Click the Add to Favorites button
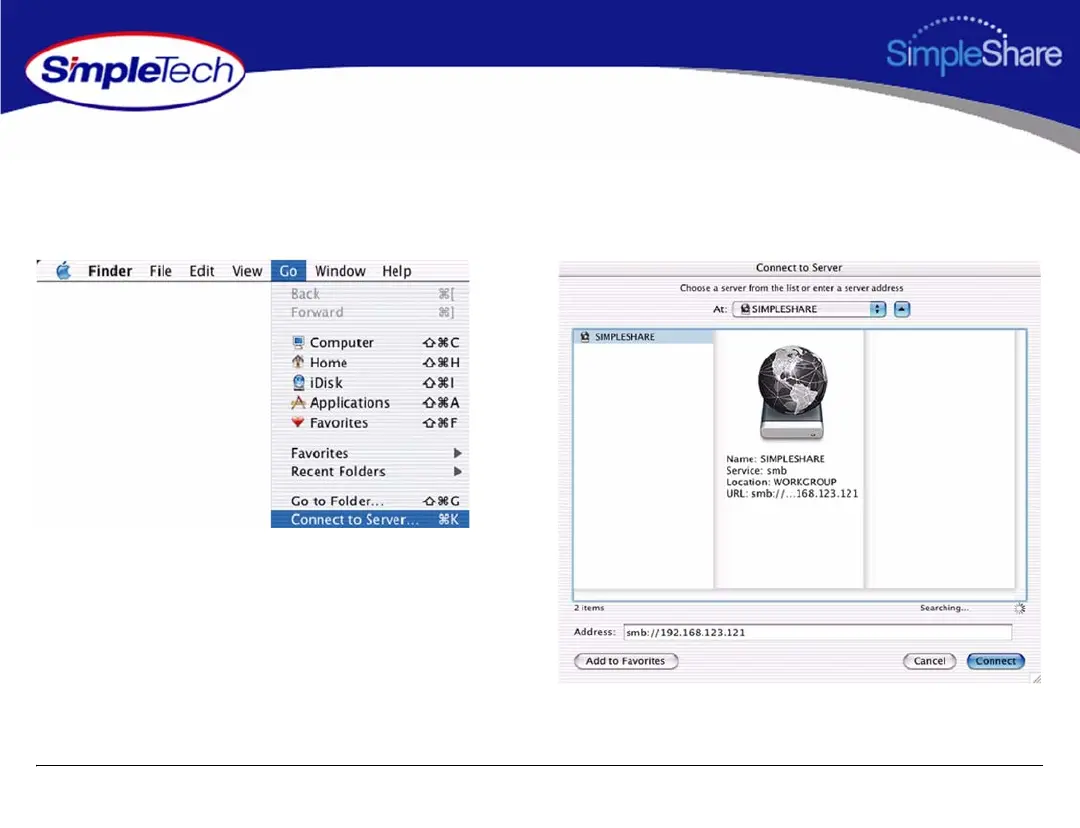 click(x=625, y=661)
